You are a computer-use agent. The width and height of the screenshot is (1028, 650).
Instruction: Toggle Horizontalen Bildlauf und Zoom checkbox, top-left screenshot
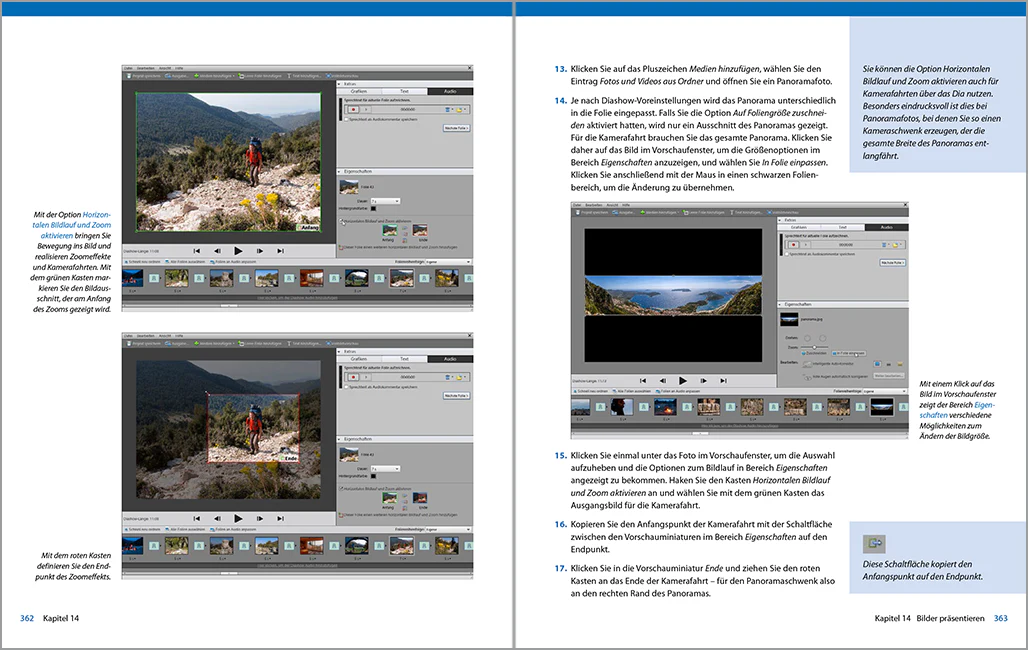point(342,221)
